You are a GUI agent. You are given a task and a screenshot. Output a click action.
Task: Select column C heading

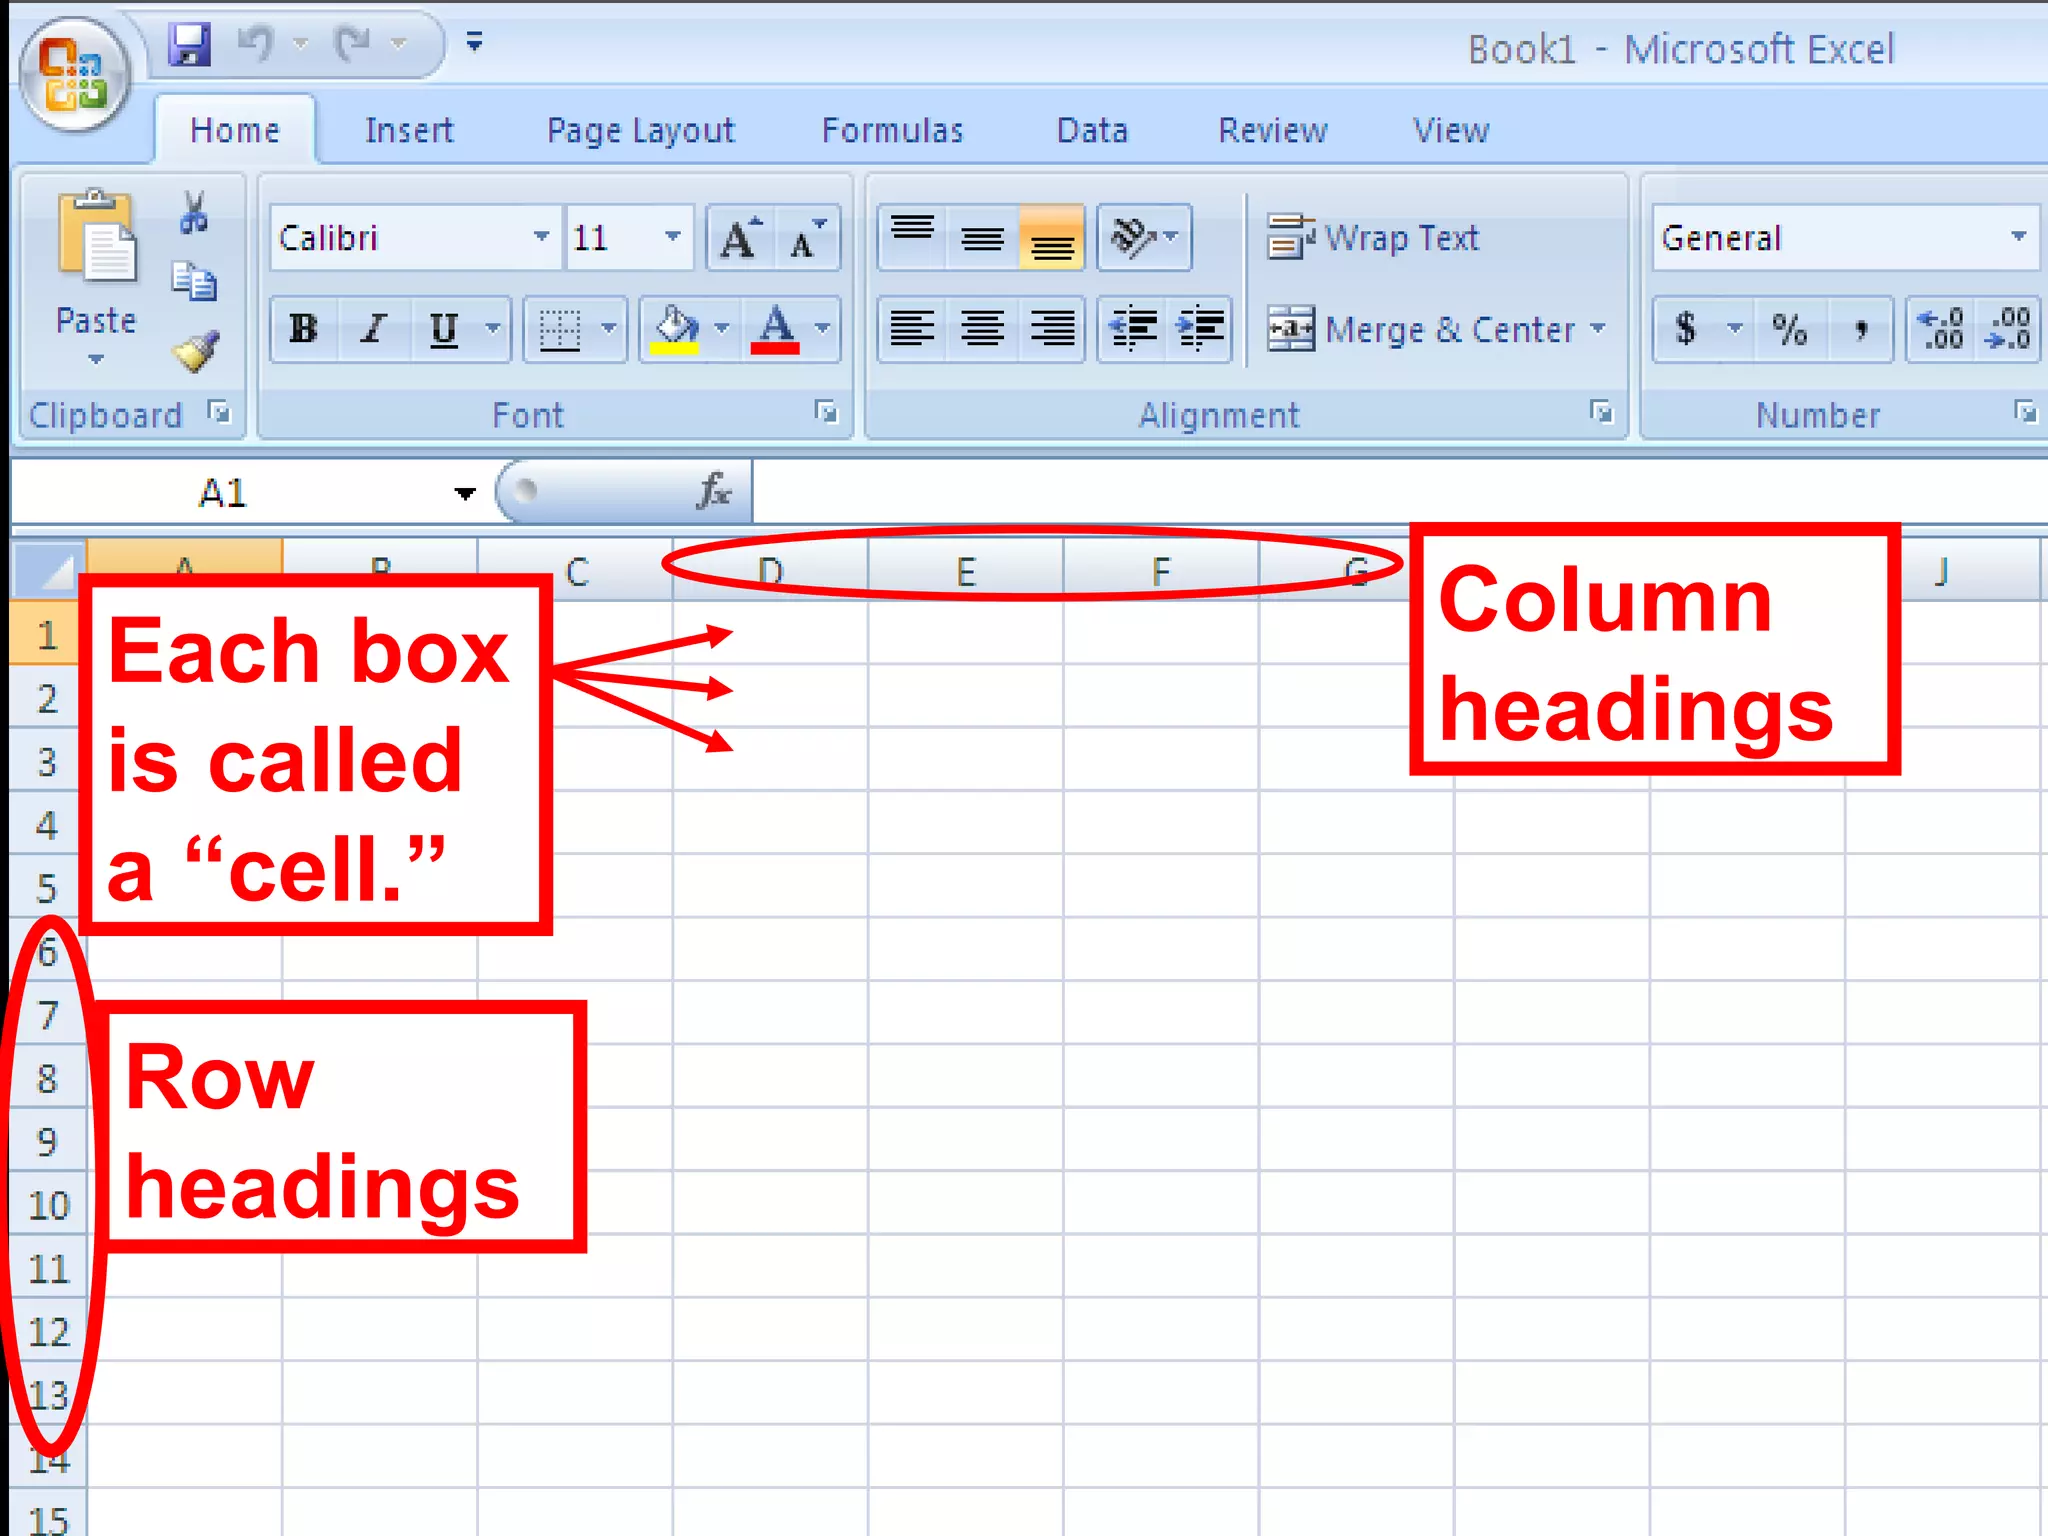tap(577, 571)
